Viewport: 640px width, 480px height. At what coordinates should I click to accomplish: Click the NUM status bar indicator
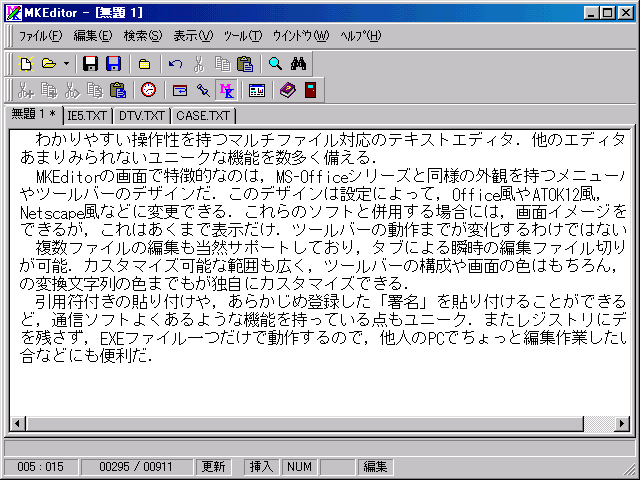[299, 467]
